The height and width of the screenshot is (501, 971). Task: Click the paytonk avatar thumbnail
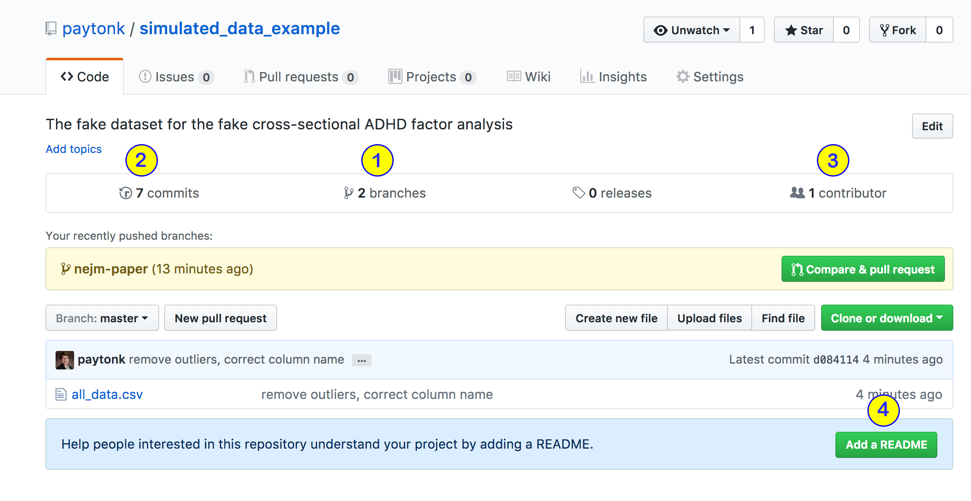pos(64,360)
